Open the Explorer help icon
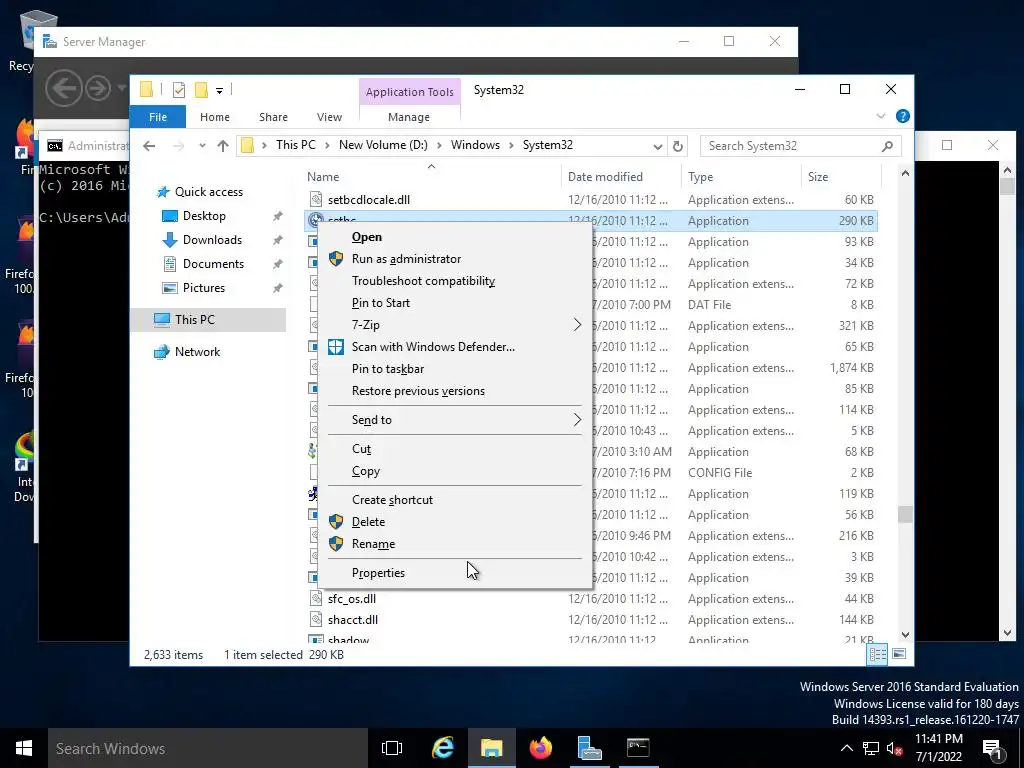Screen dimensions: 1024x768 (903, 116)
